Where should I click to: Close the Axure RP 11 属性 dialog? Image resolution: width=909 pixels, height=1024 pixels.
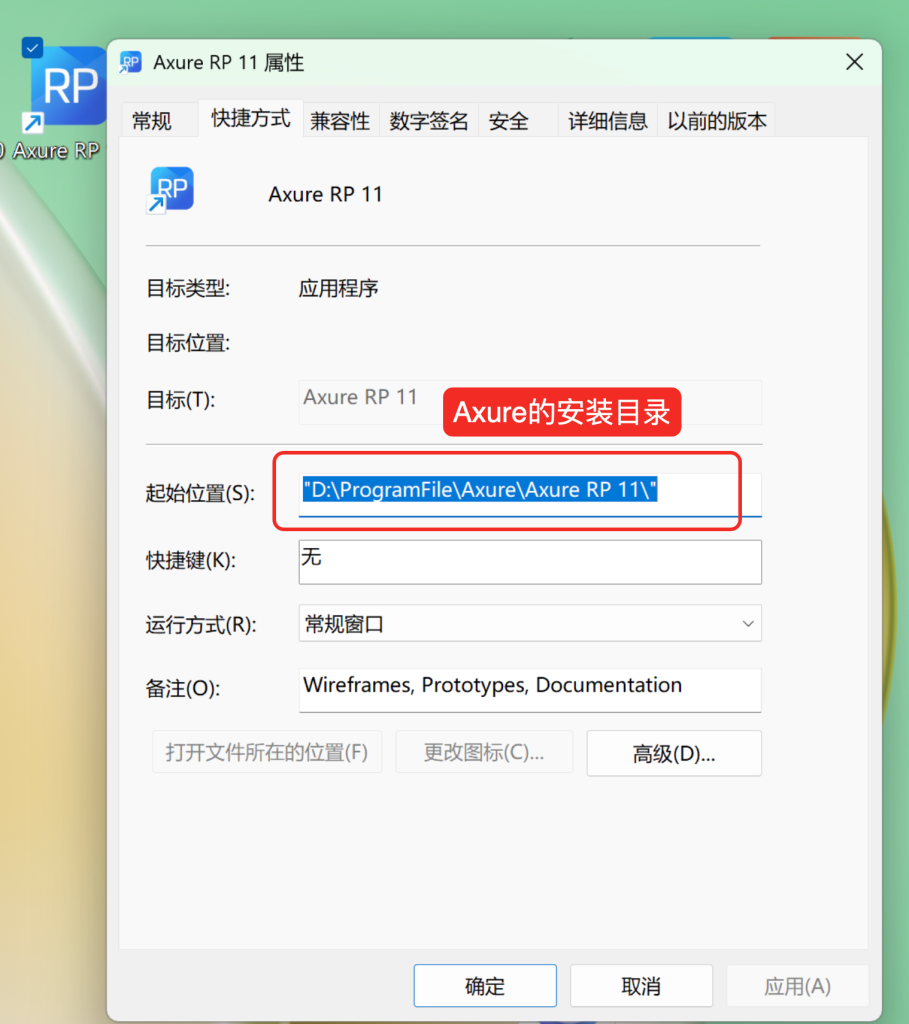pos(854,63)
